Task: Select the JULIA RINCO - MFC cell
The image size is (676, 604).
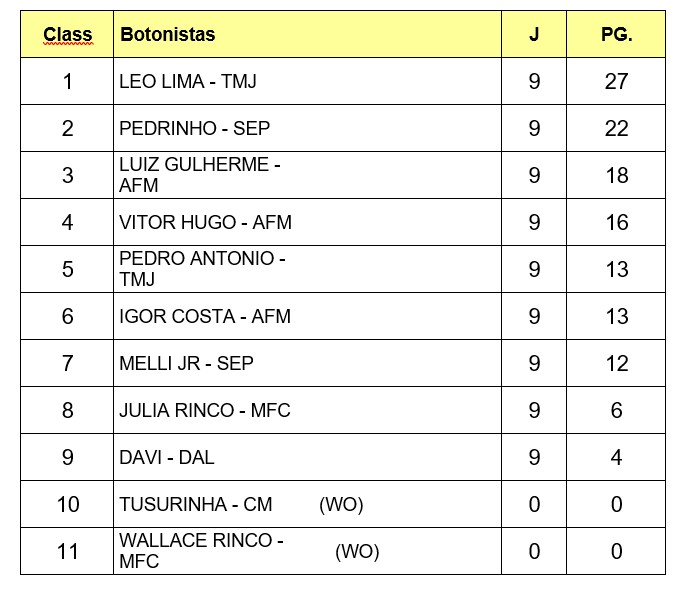Action: click(x=204, y=410)
